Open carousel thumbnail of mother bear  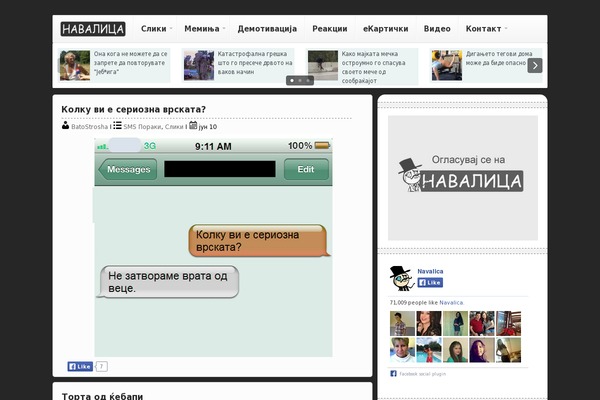(x=323, y=65)
